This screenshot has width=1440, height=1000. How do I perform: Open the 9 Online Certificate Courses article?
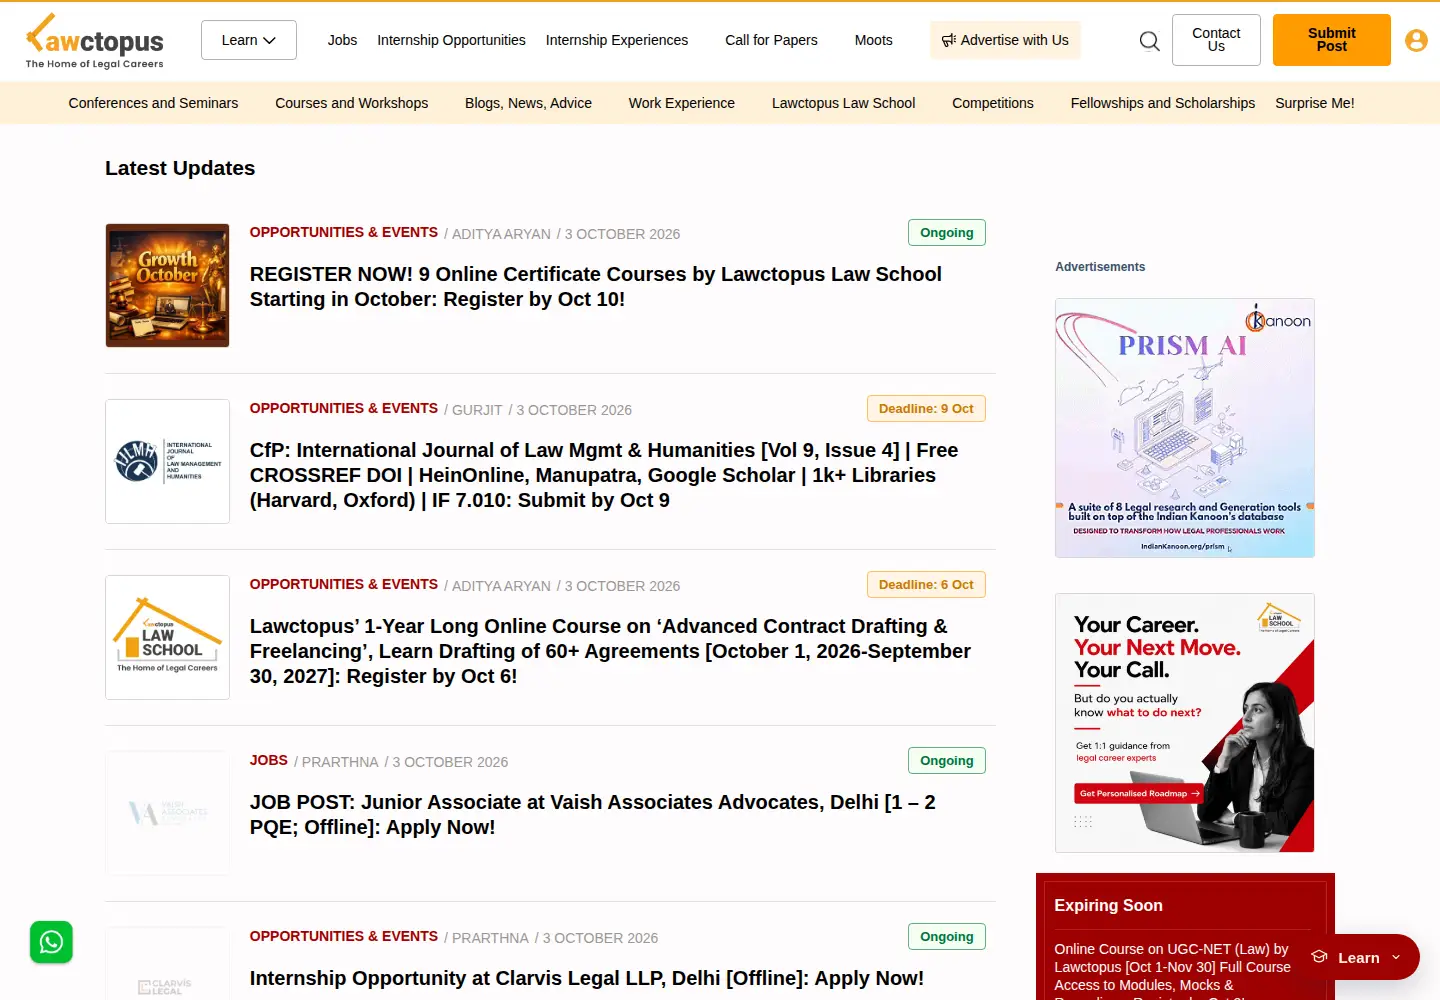[595, 286]
